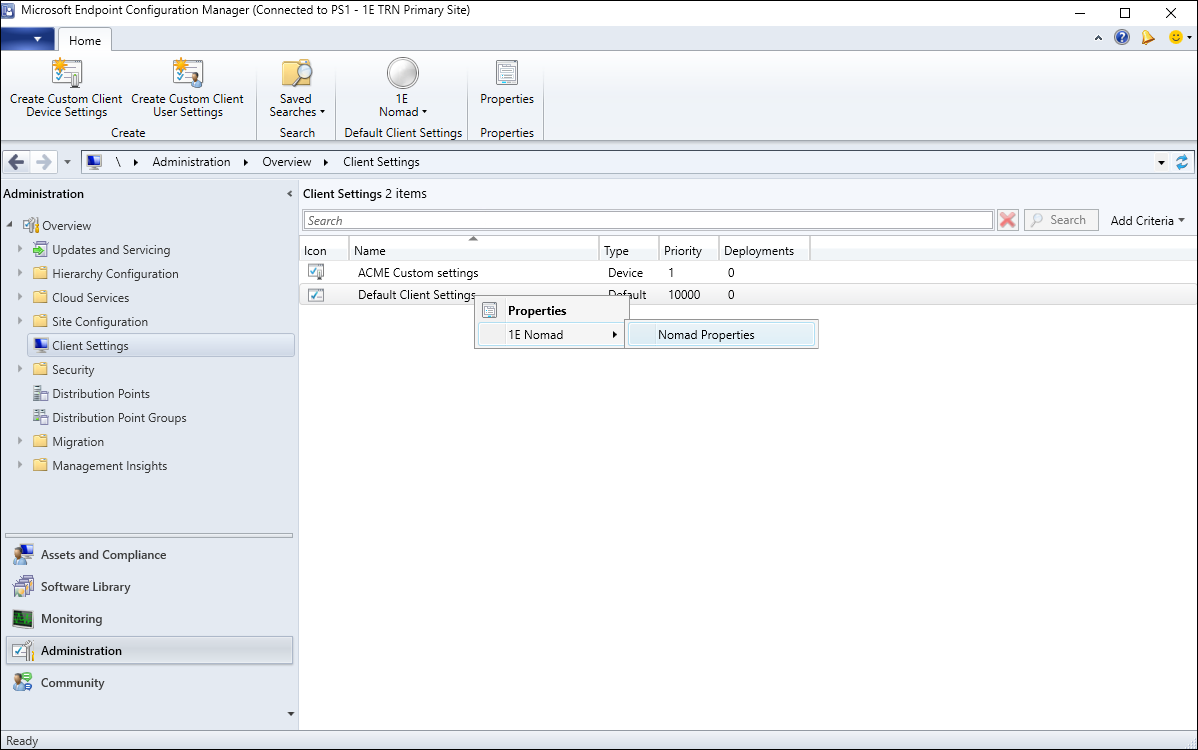The width and height of the screenshot is (1198, 750).
Task: Click Create Custom Client Device Settings icon
Action: pyautogui.click(x=66, y=74)
